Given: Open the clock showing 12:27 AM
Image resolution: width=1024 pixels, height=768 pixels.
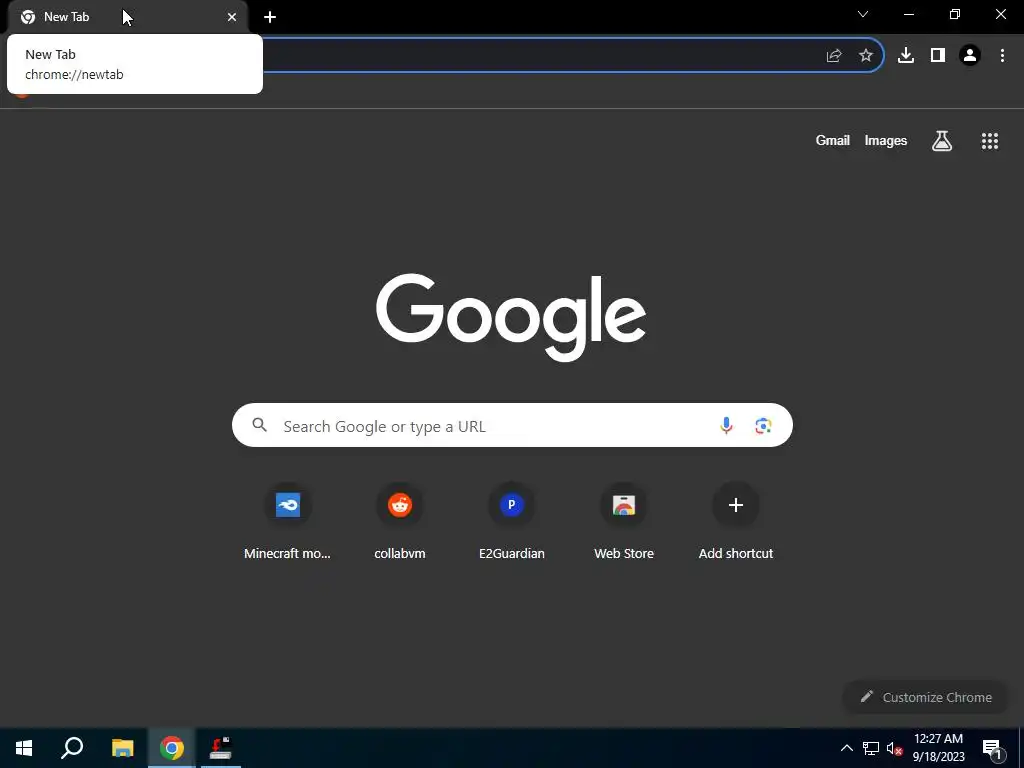Looking at the screenshot, I should point(938,748).
